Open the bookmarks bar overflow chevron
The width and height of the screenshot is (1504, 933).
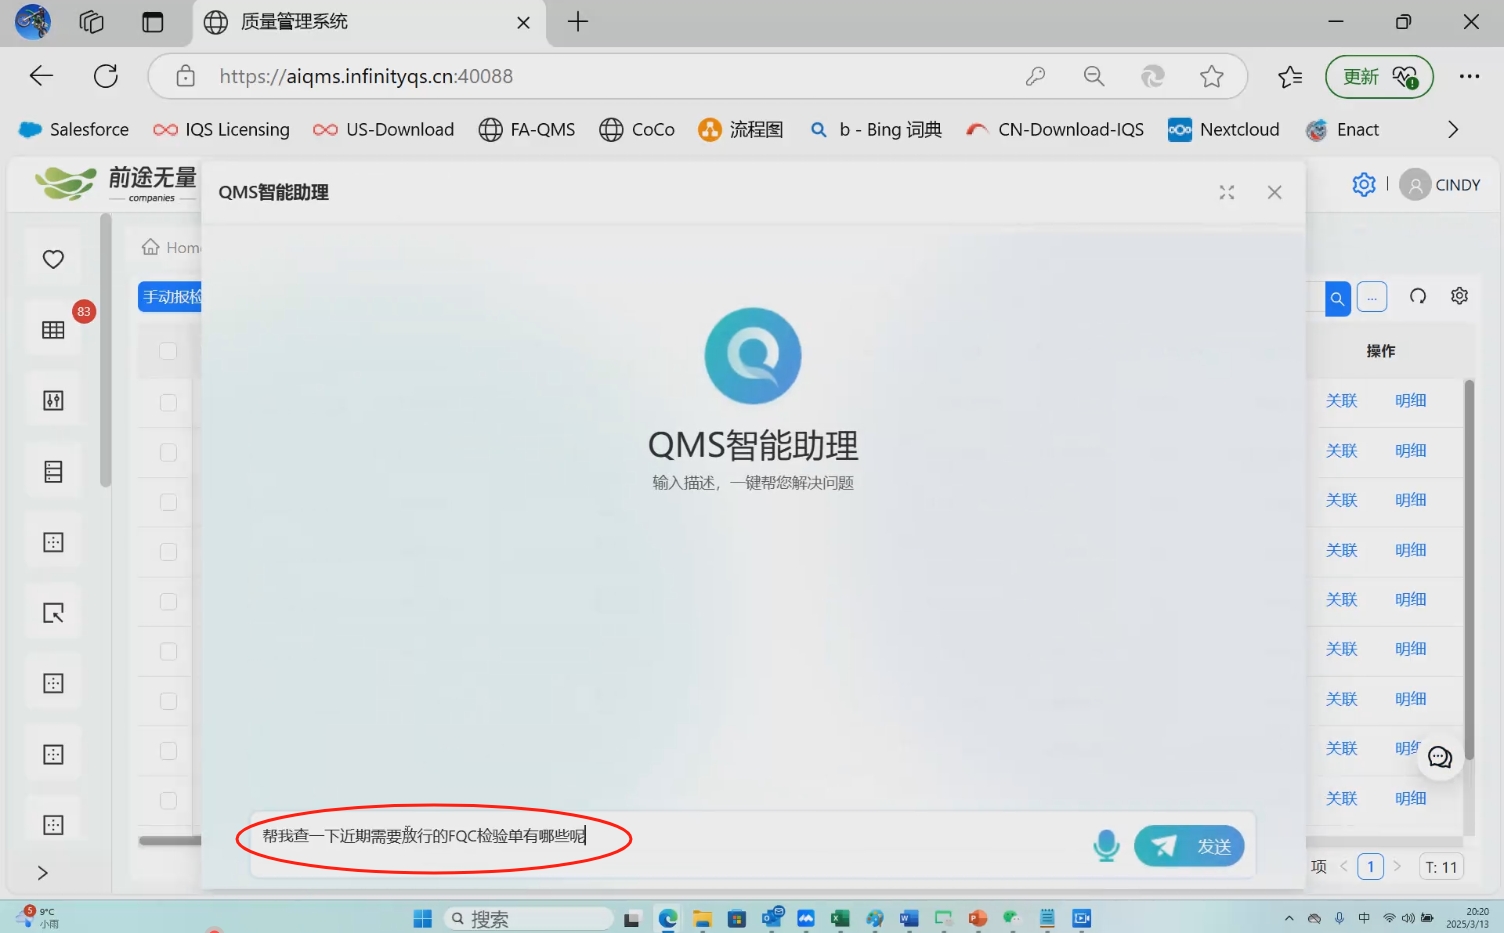pos(1452,129)
